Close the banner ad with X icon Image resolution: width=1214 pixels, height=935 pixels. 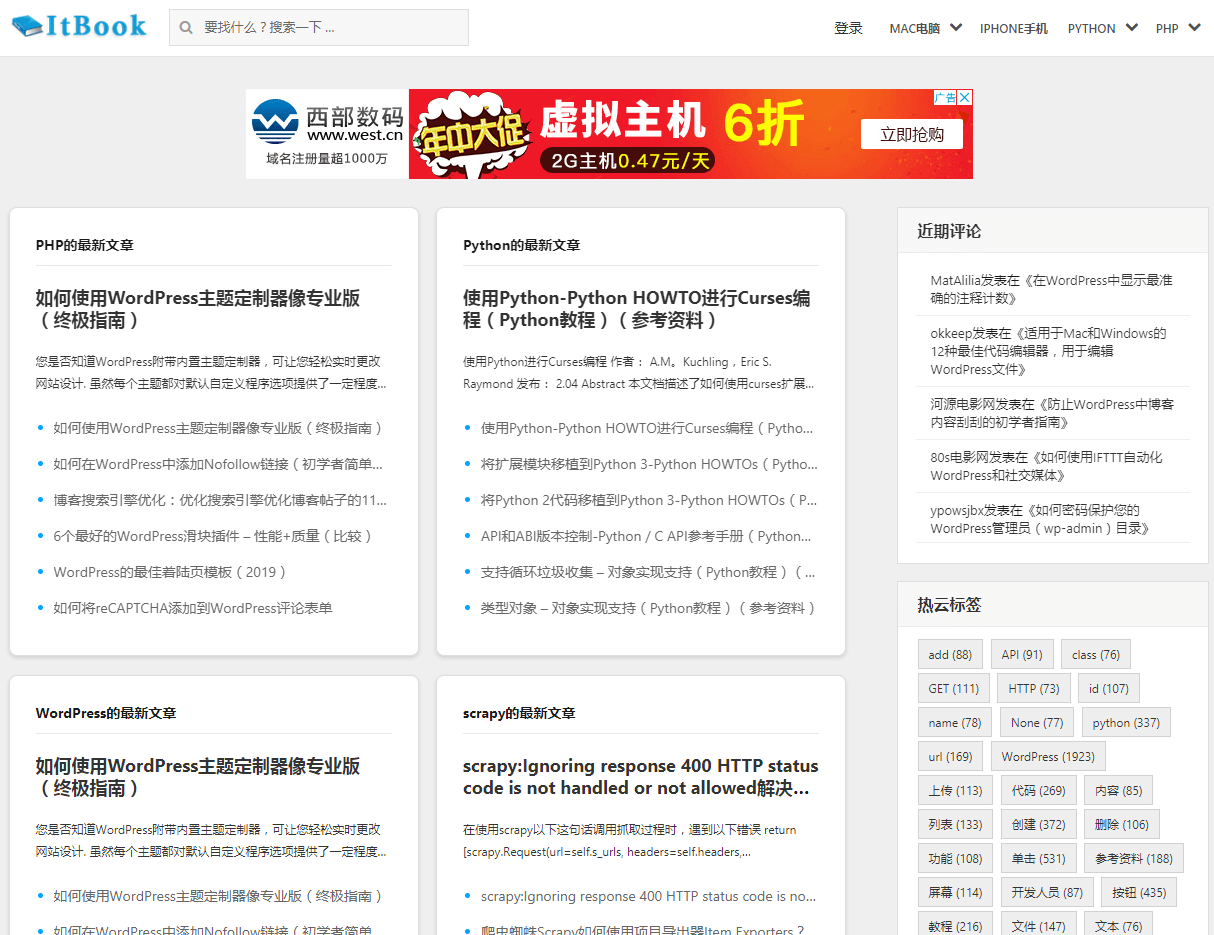coord(965,97)
